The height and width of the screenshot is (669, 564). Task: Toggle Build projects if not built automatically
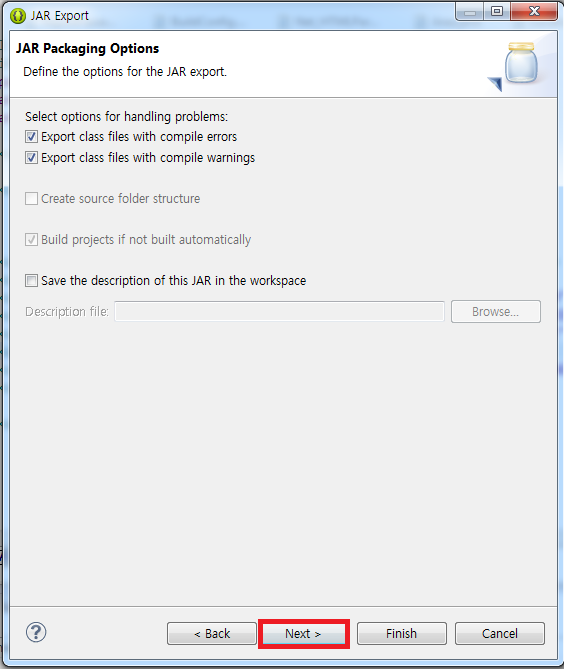point(31,239)
